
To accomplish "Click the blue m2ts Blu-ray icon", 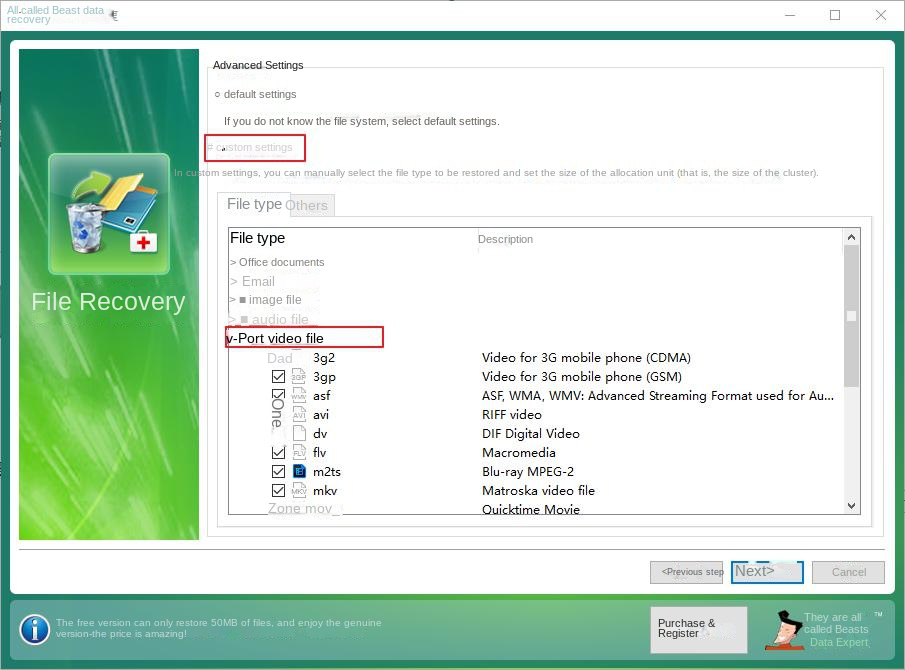I will [299, 471].
